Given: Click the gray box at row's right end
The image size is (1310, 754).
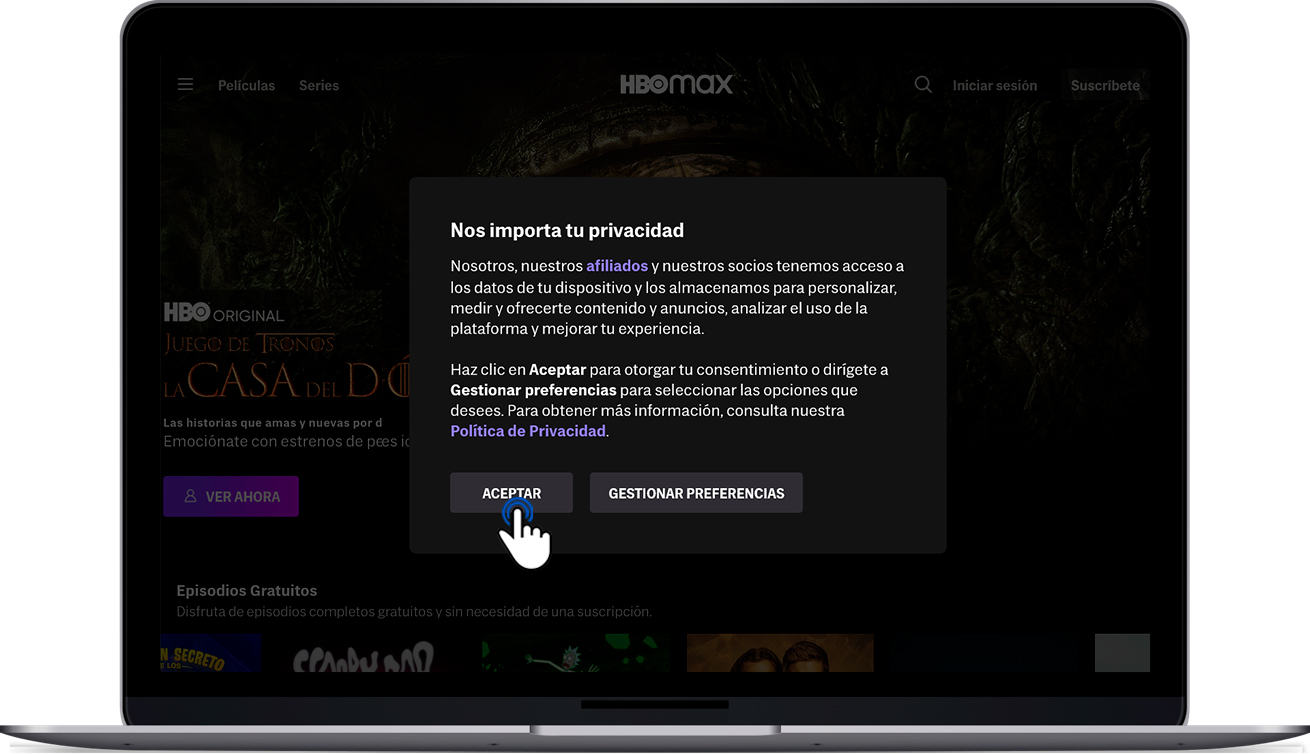Looking at the screenshot, I should pos(1122,653).
